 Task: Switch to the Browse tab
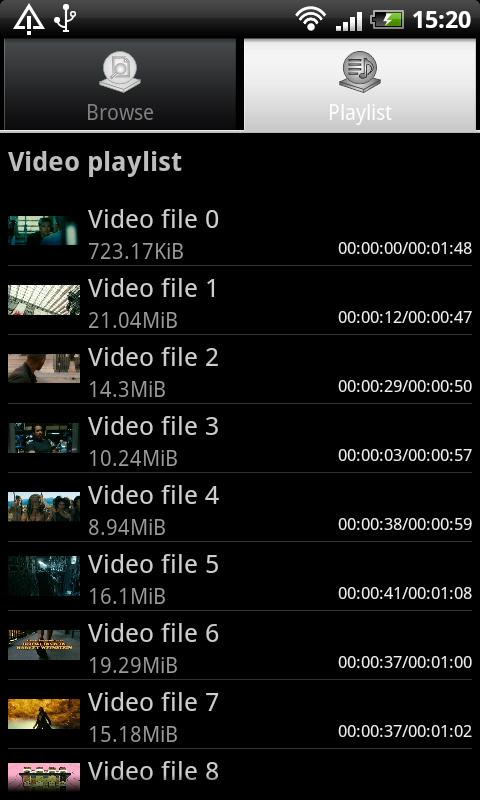[x=120, y=84]
